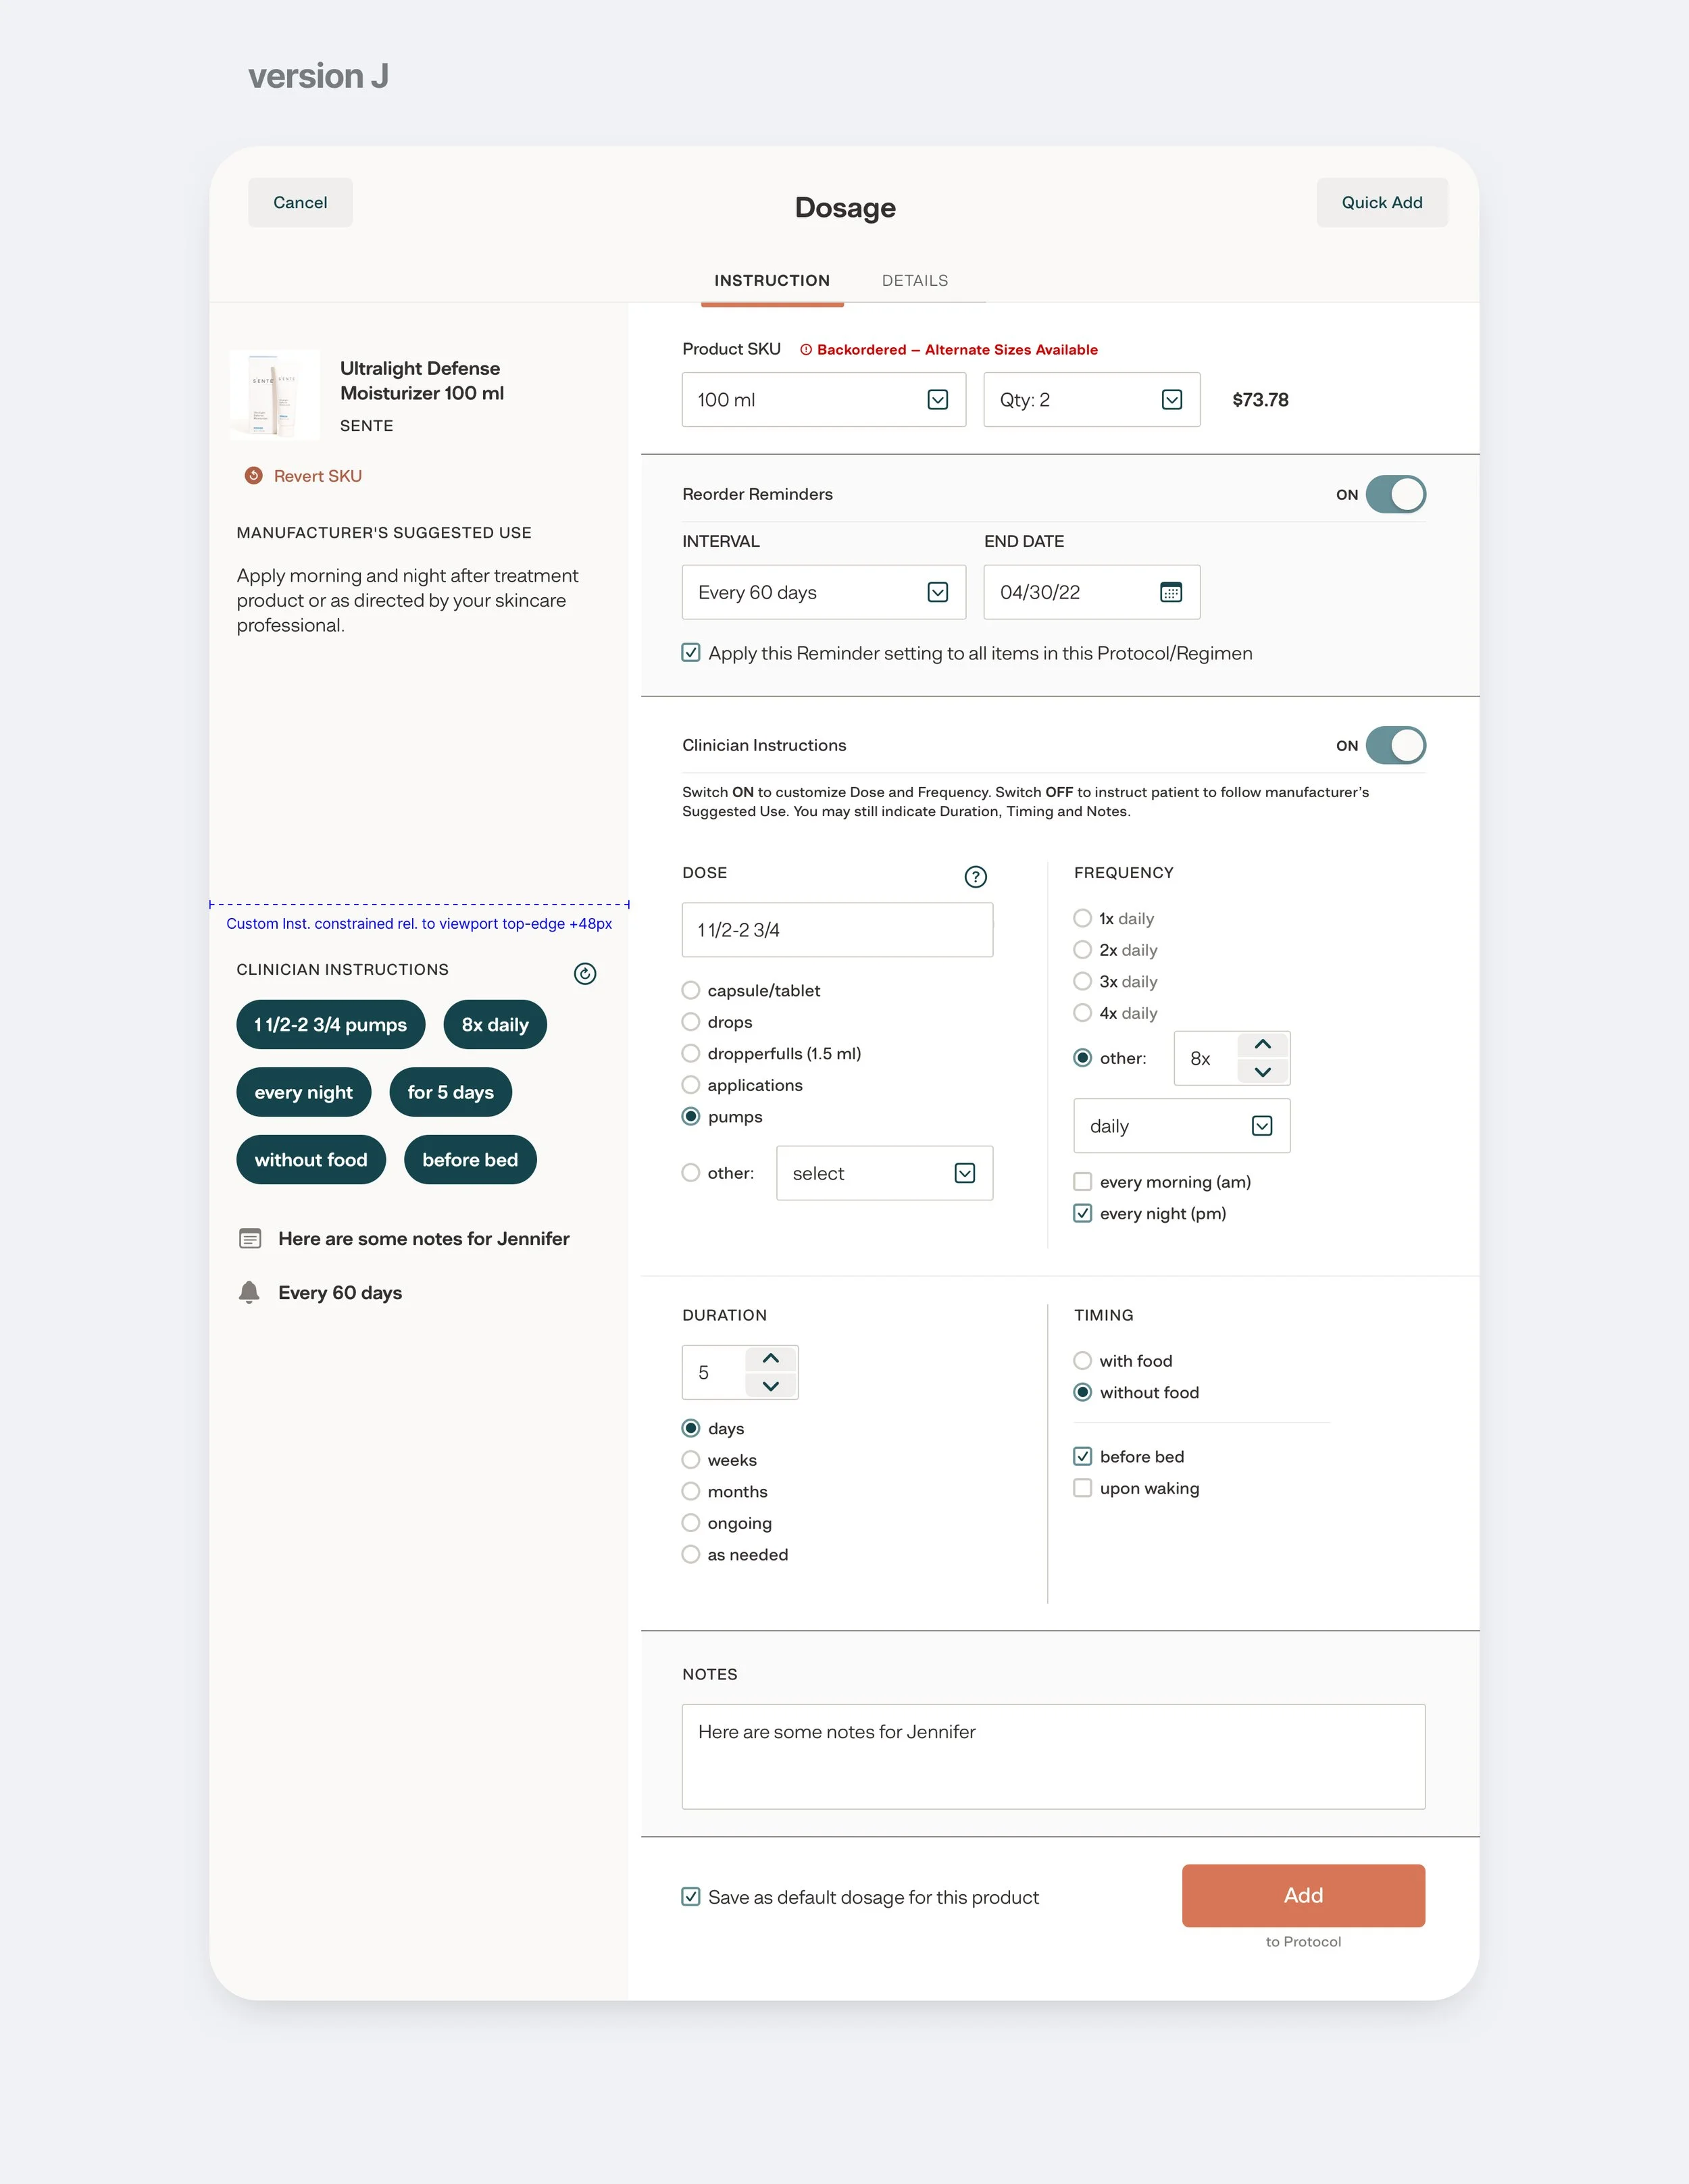The image size is (1689, 2184).
Task: Open the Every 60 days interval dropdown
Action: [x=824, y=593]
